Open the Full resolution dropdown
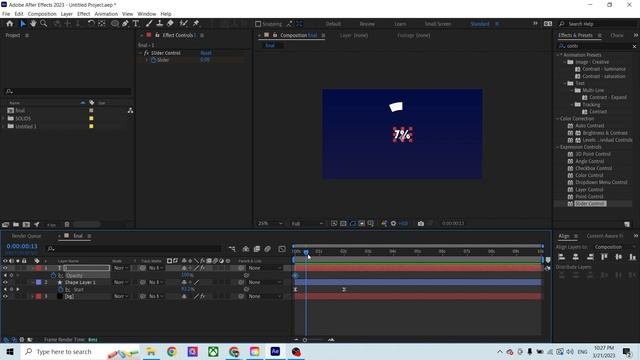The image size is (640, 360). (x=307, y=224)
